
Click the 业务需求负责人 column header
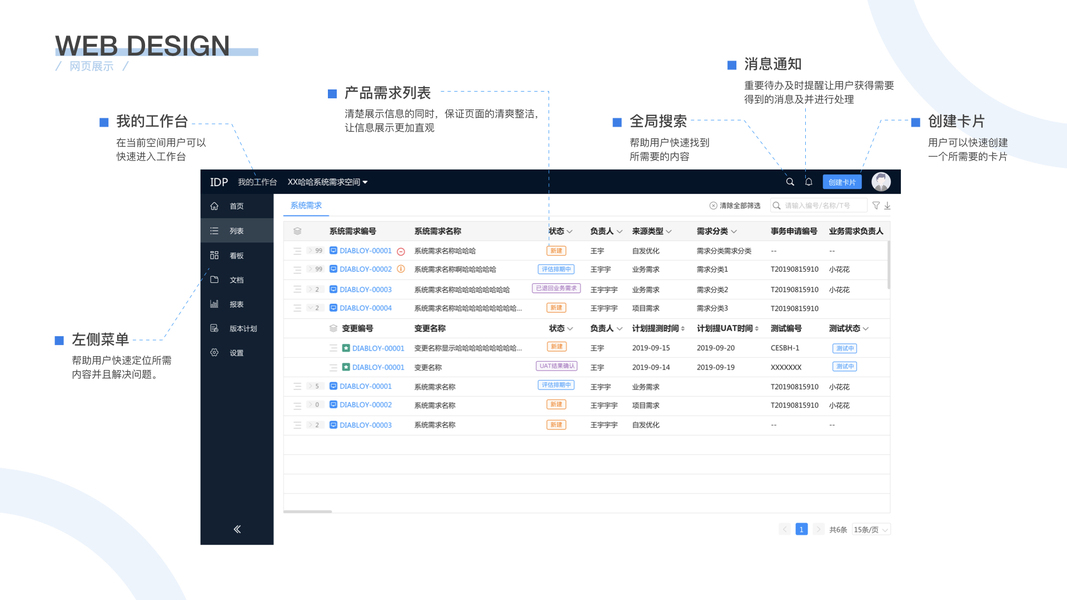click(x=856, y=231)
